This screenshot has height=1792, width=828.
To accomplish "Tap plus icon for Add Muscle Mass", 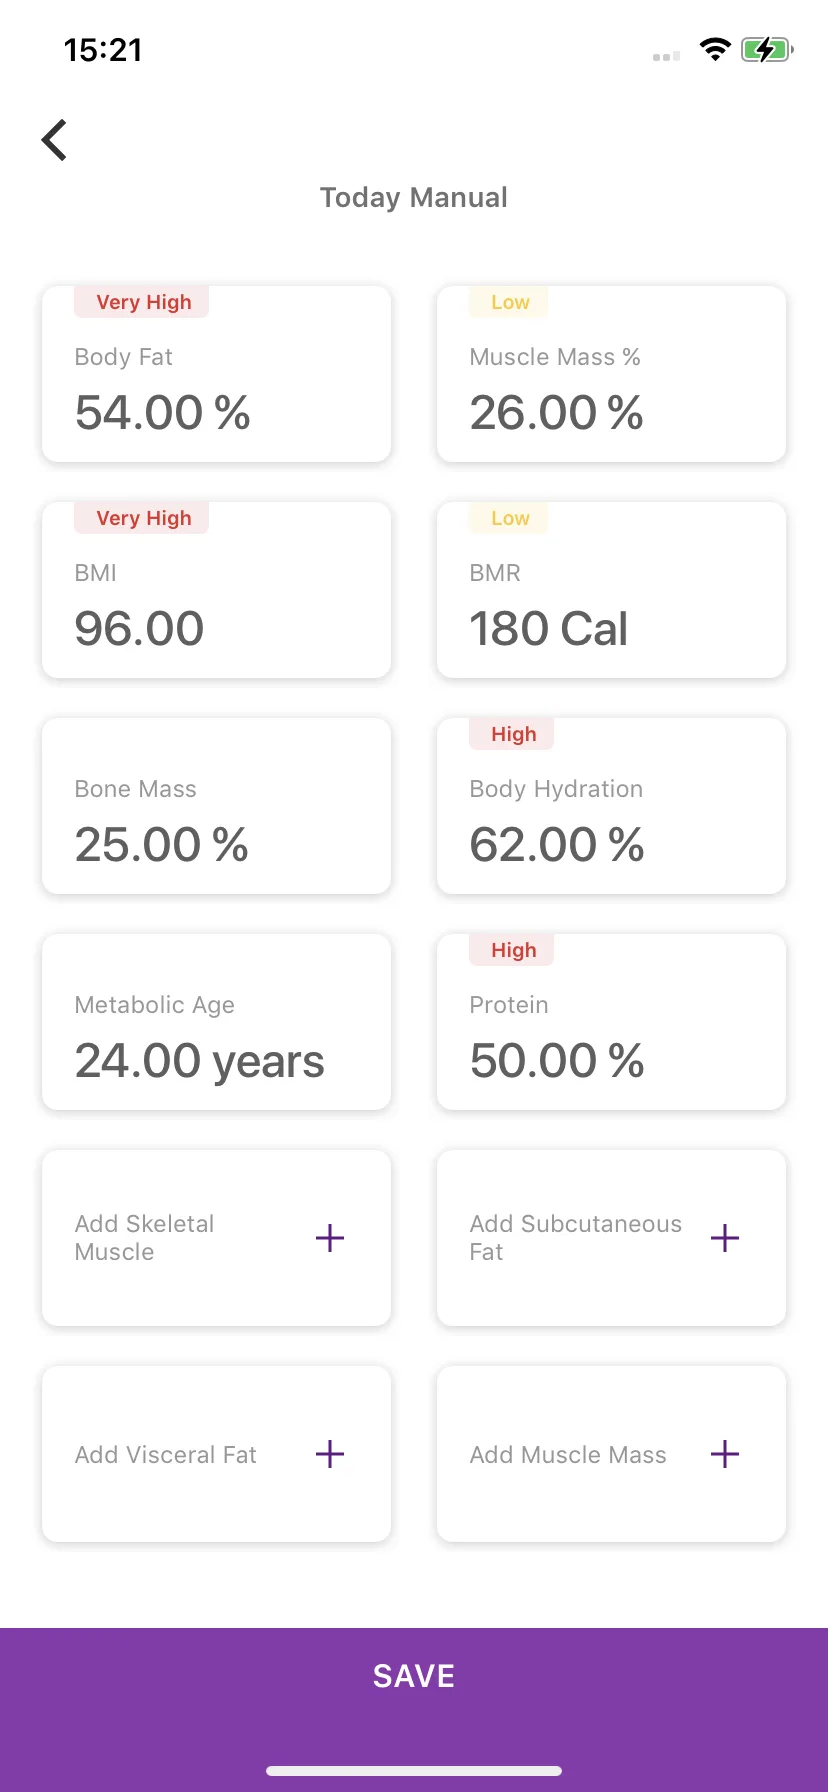I will click(725, 1454).
